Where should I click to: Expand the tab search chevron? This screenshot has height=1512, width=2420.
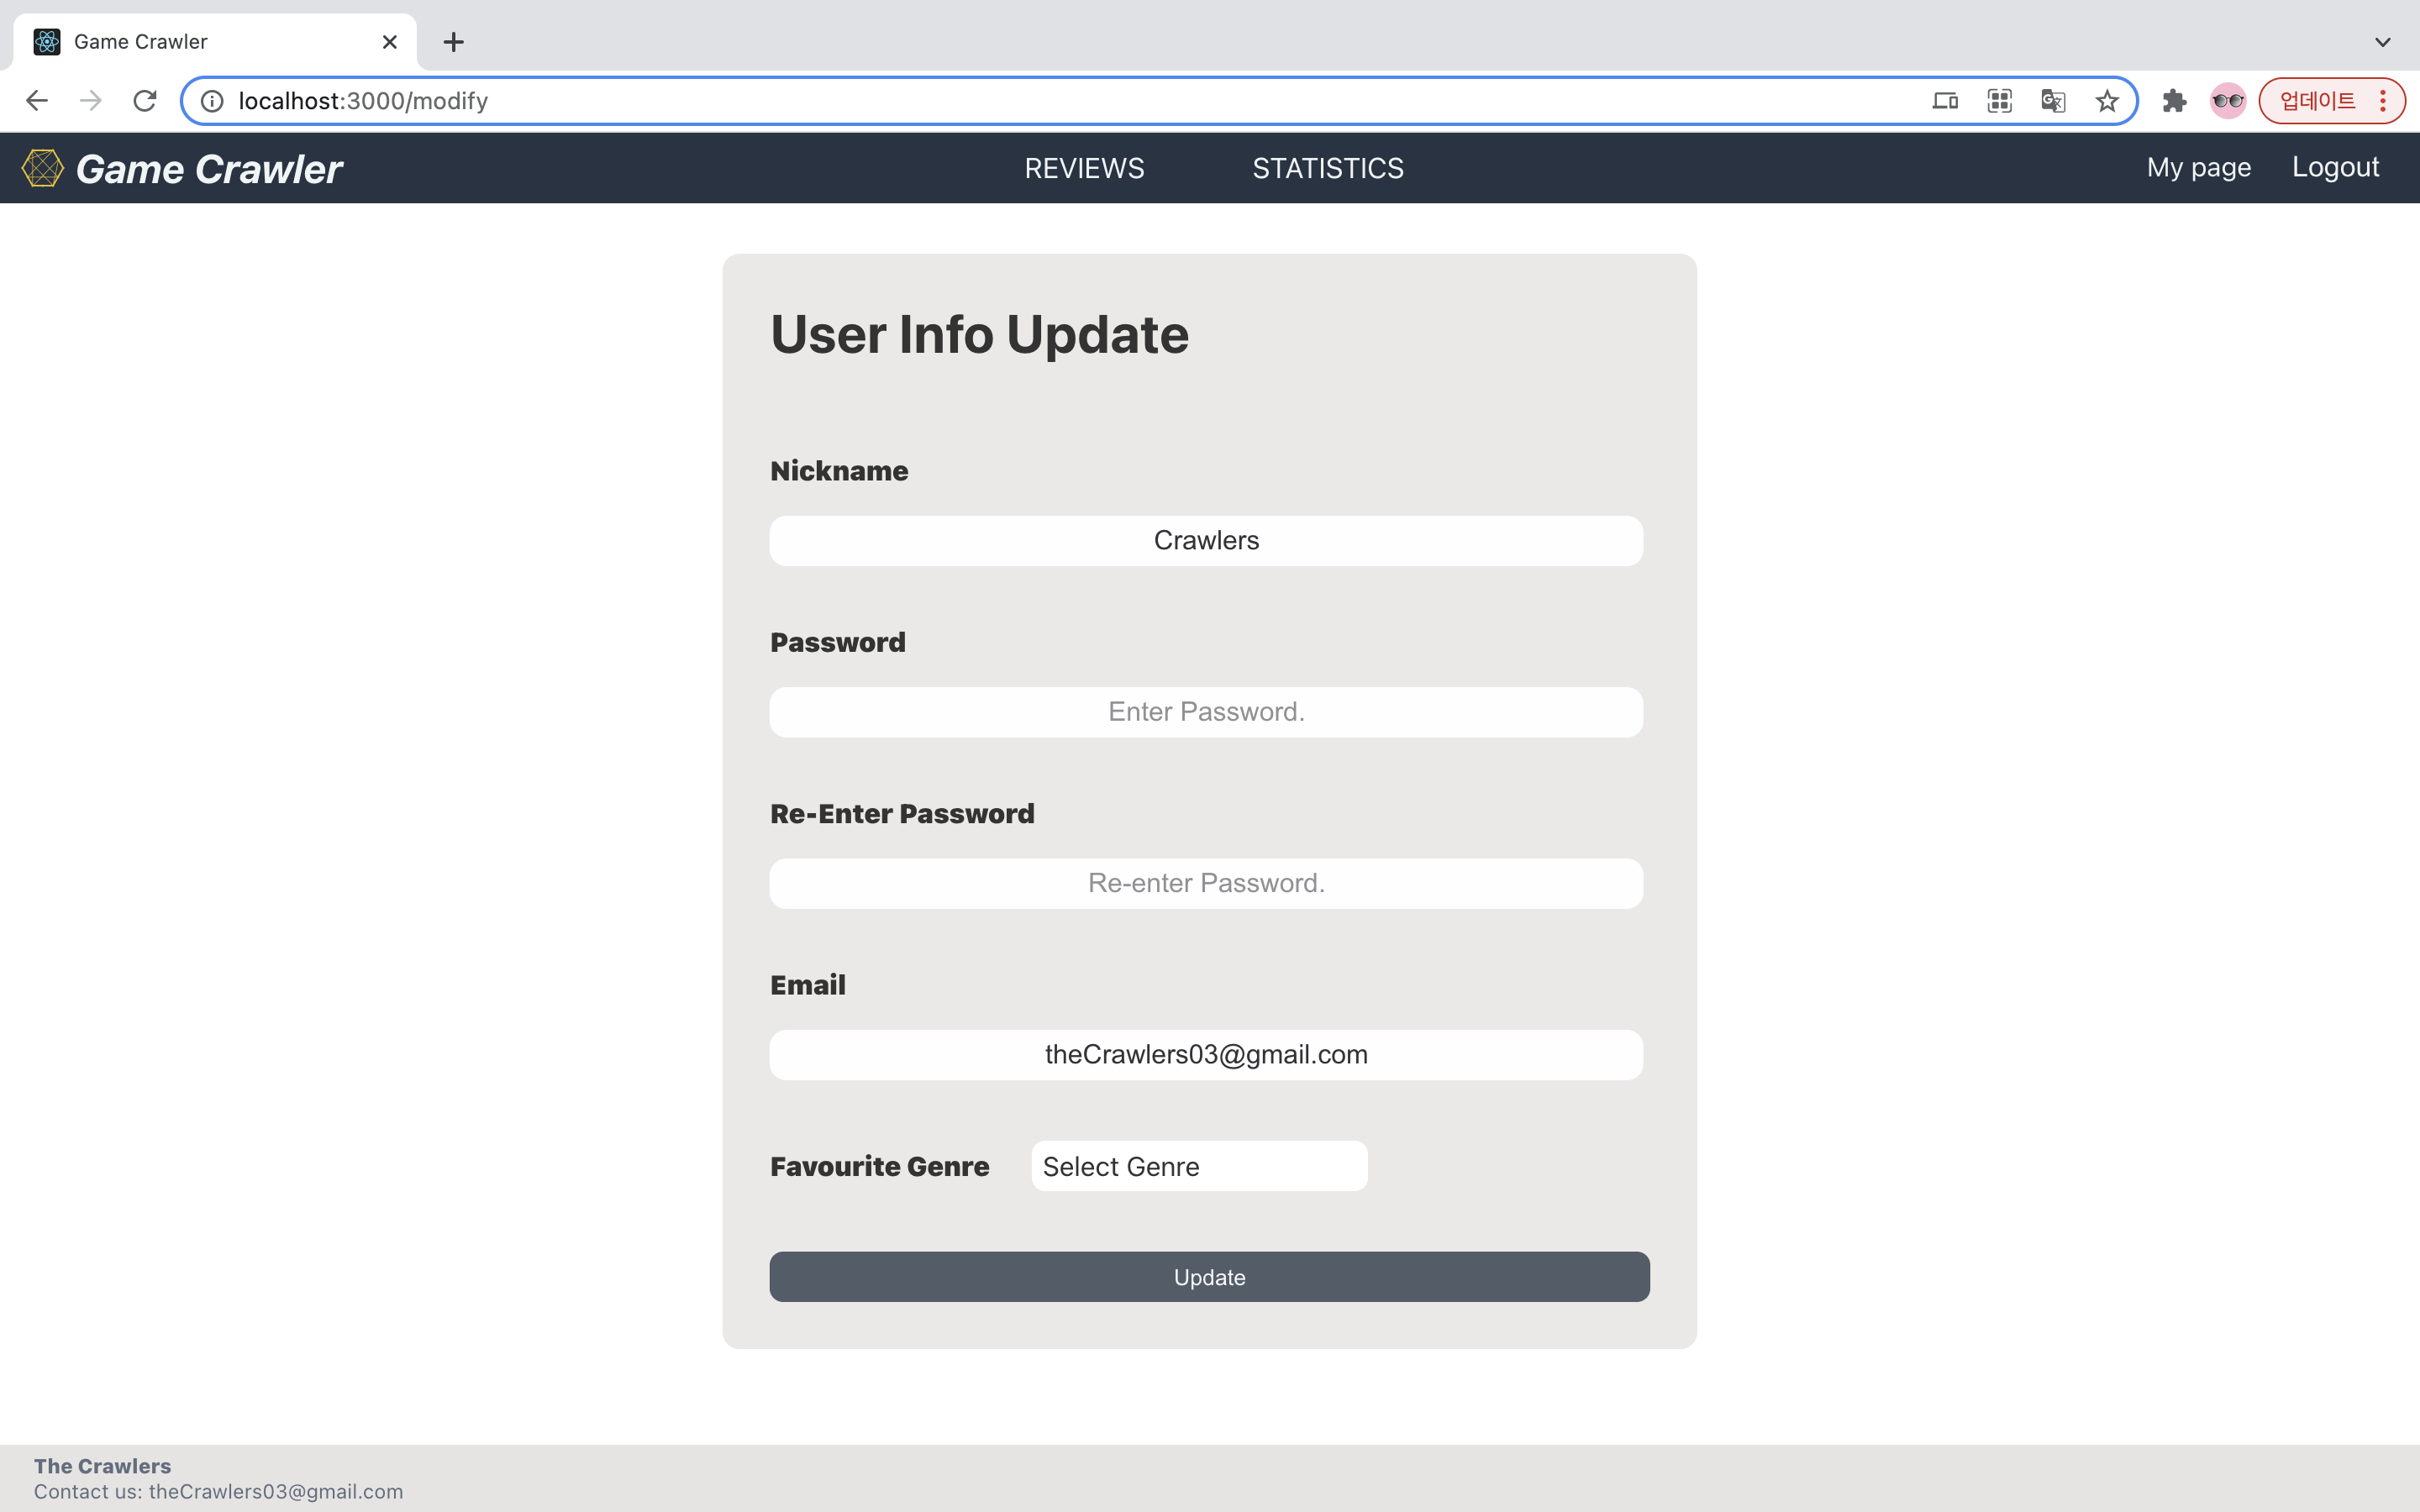pyautogui.click(x=2382, y=42)
